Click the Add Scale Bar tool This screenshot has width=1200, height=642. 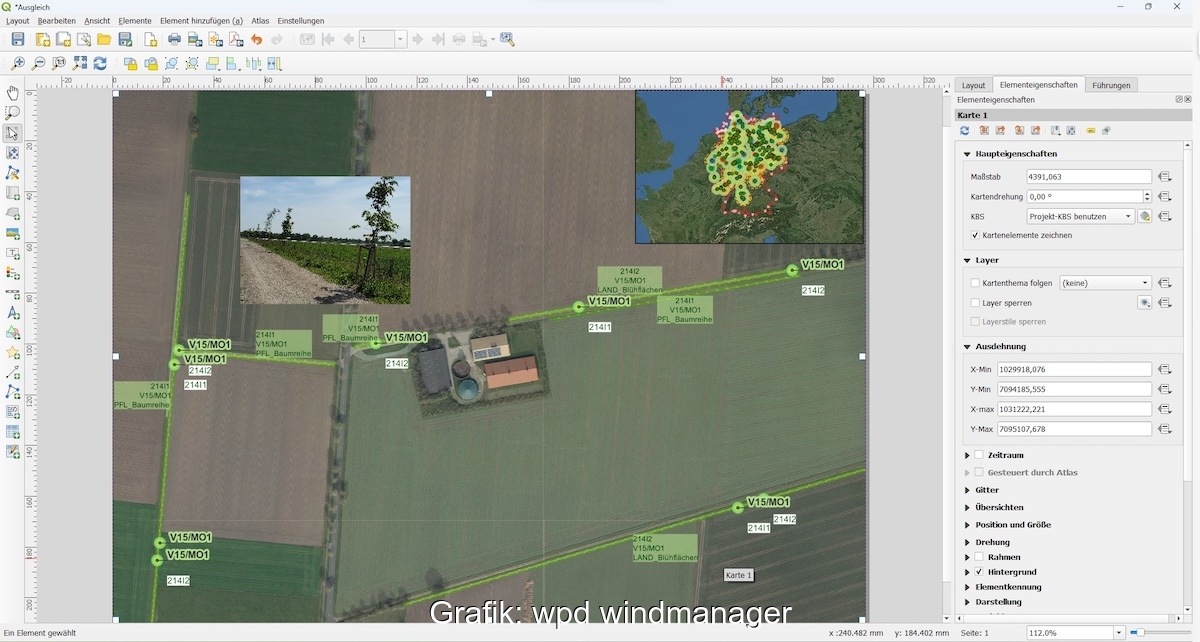pyautogui.click(x=13, y=293)
